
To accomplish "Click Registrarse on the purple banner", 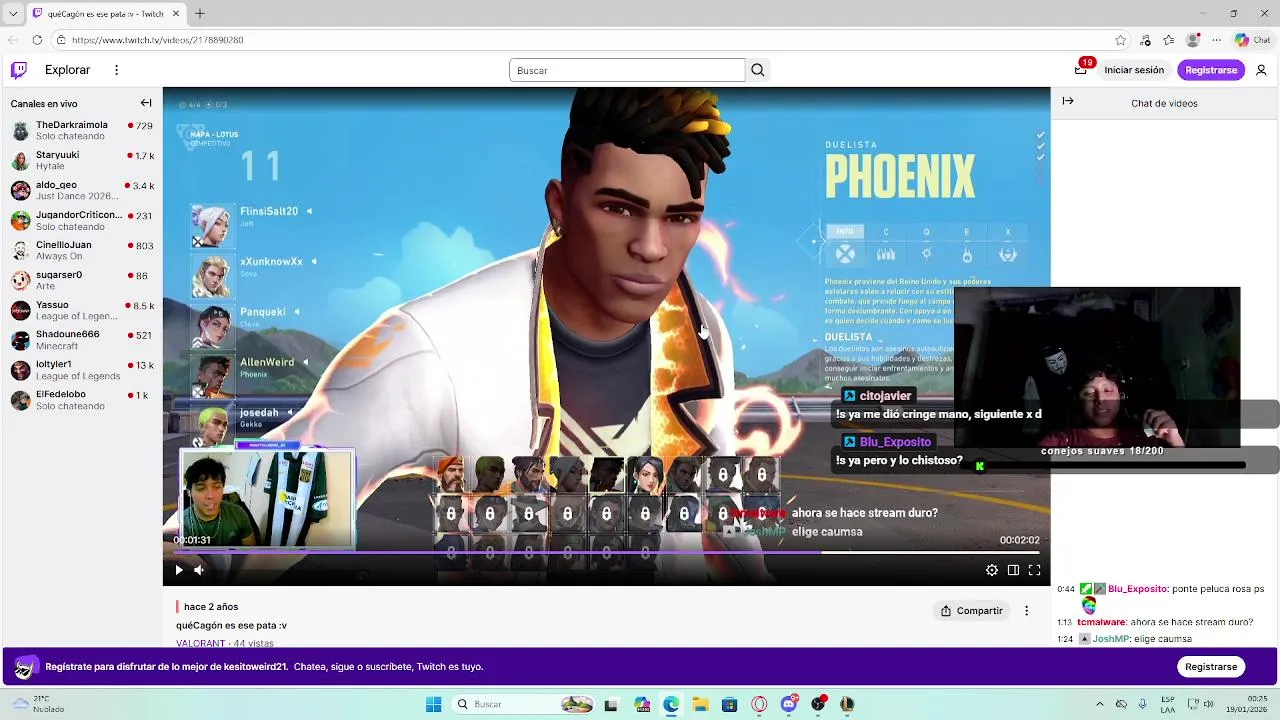I will [1211, 667].
